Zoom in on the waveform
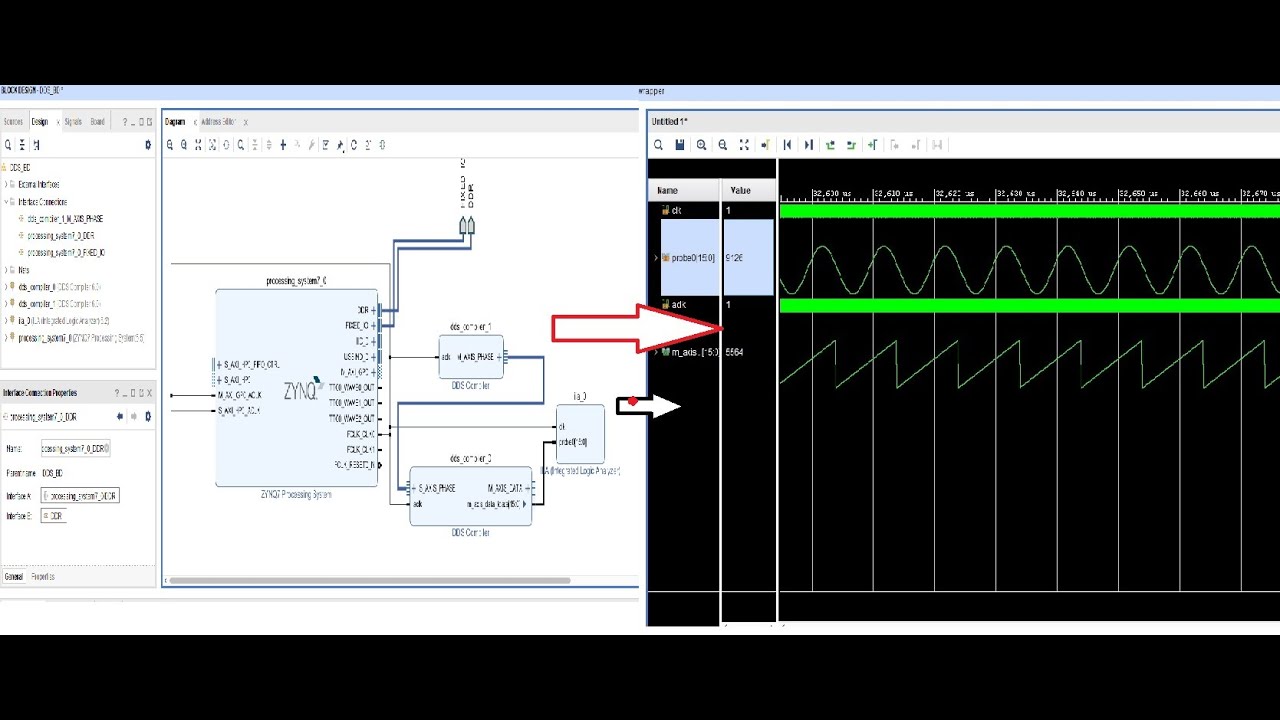Screen dimensions: 1280x720 click(x=701, y=145)
